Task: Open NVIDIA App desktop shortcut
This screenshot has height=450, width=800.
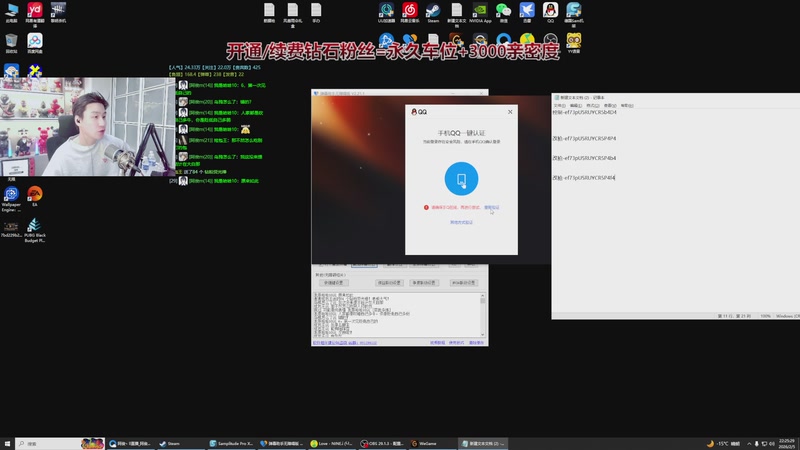Action: coord(480,11)
